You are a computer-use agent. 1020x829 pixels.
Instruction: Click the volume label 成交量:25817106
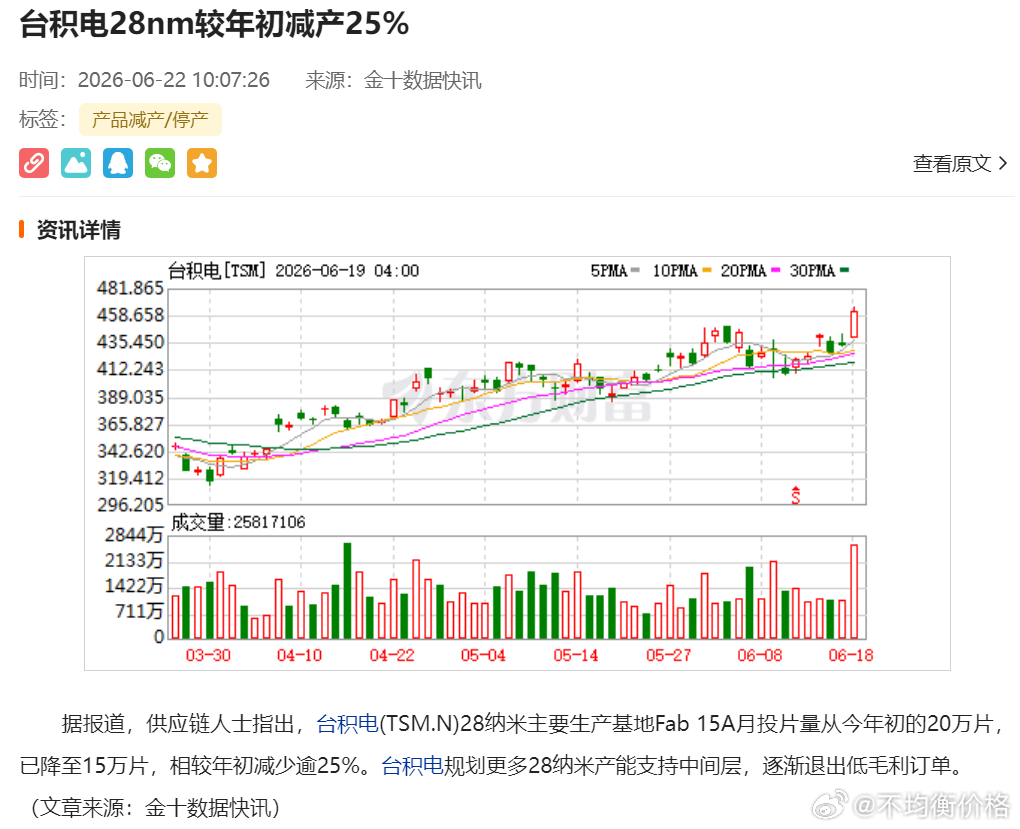pos(238,522)
